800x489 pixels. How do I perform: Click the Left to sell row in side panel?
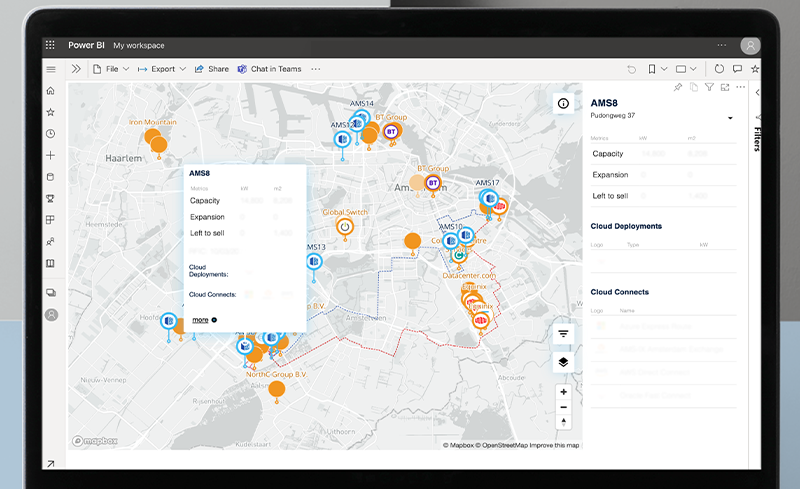point(663,196)
